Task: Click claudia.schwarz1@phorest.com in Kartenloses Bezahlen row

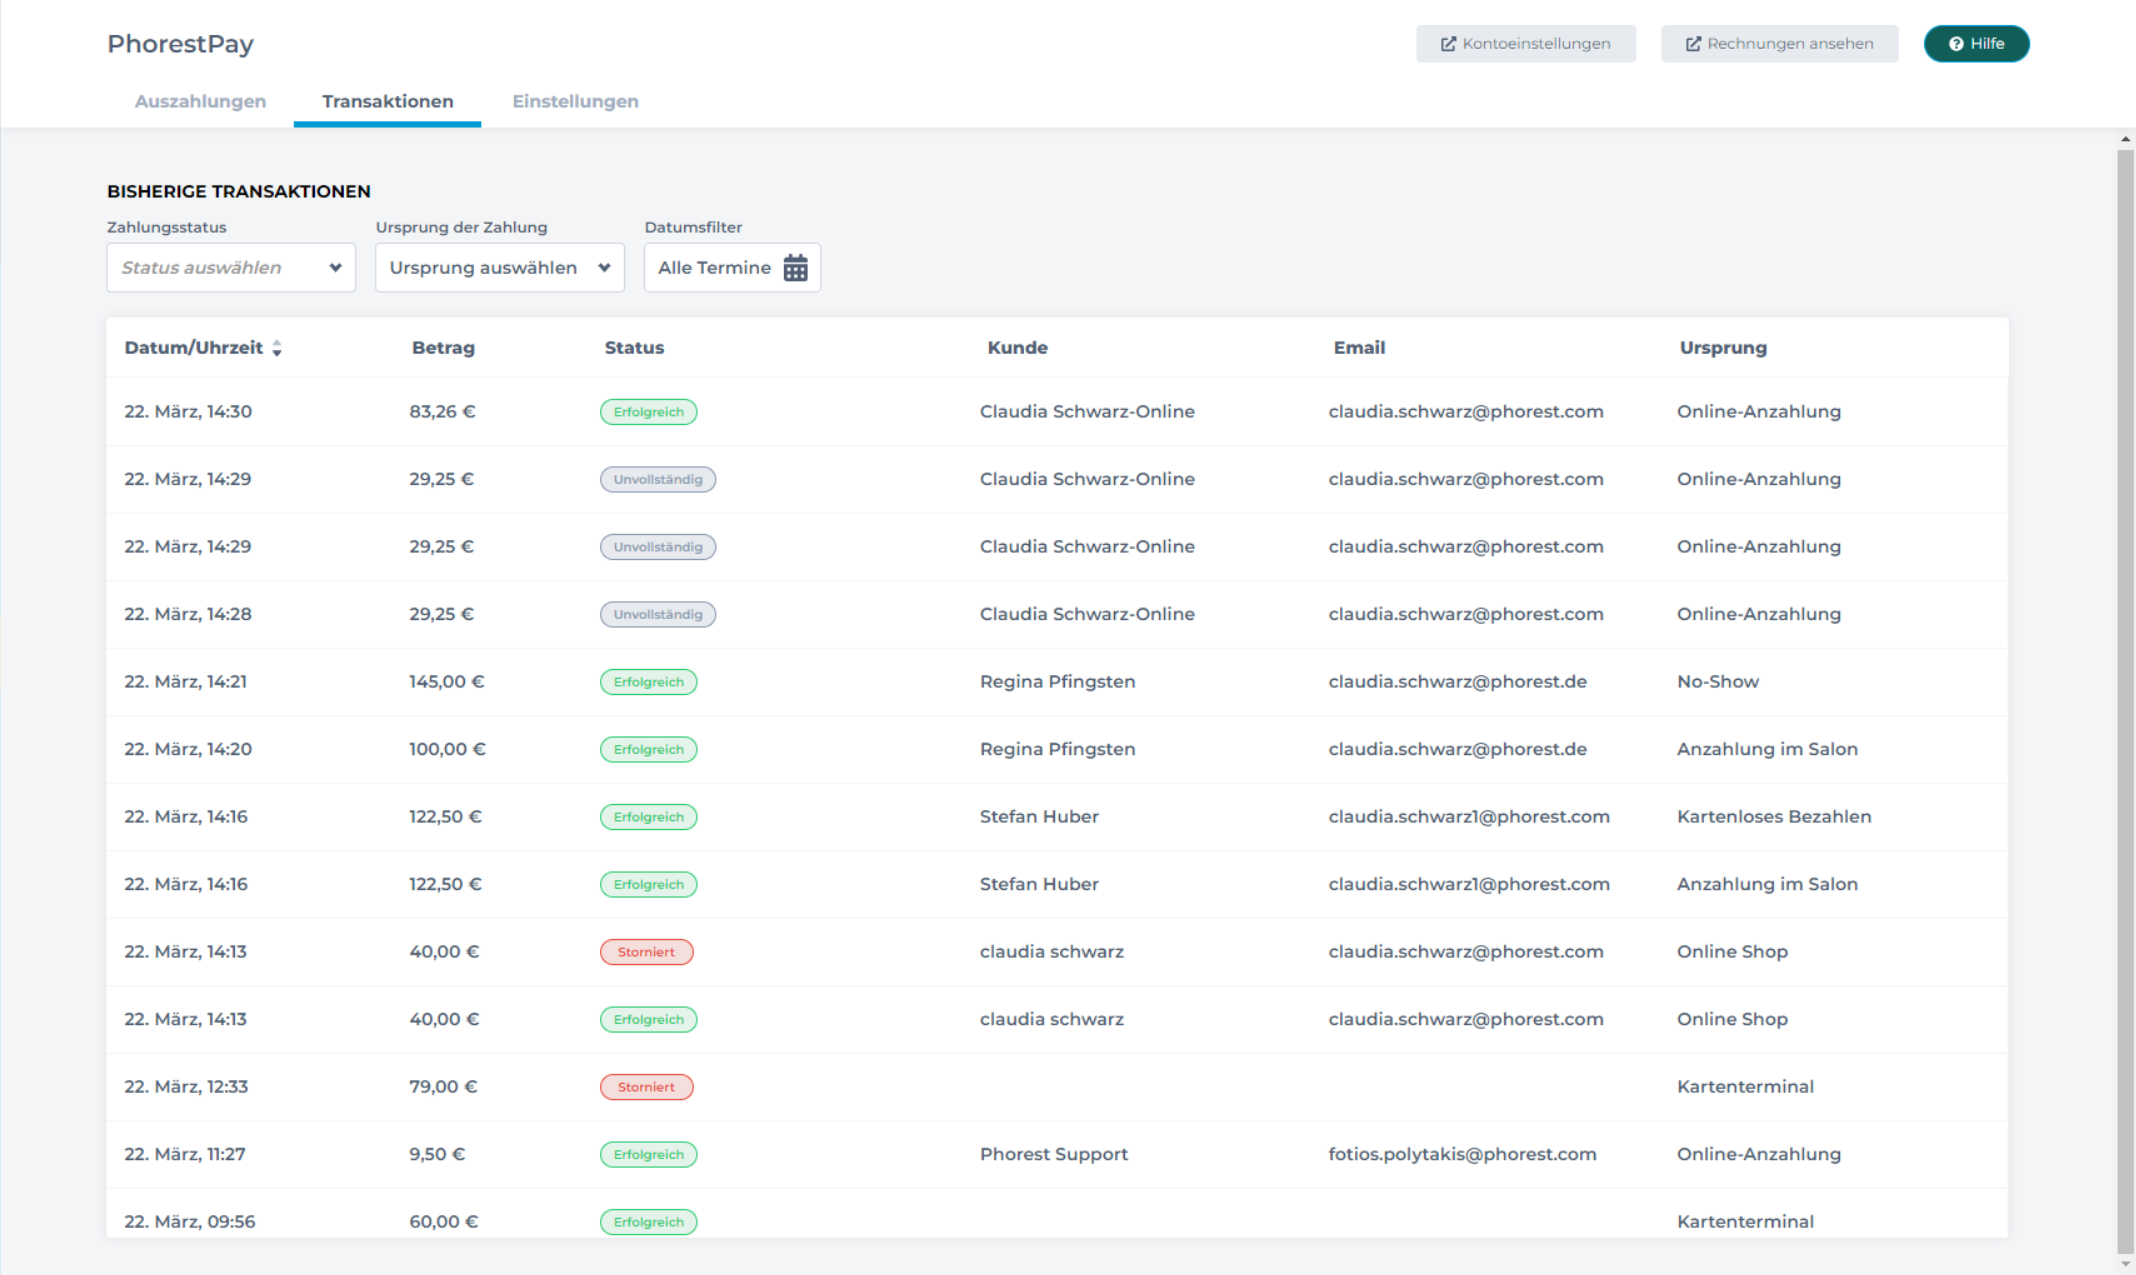Action: 1469,816
